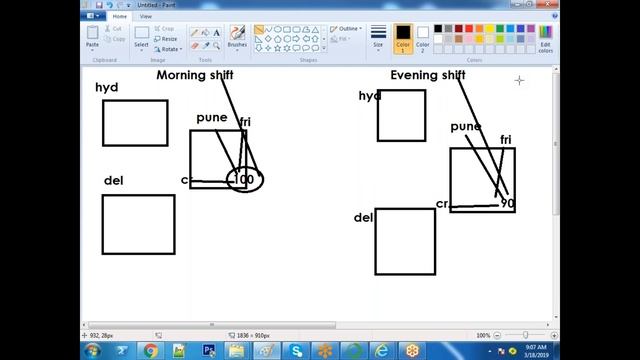Select the Right triangle shape
Image resolution: width=640 pixels, height=360 pixels.
click(x=259, y=39)
